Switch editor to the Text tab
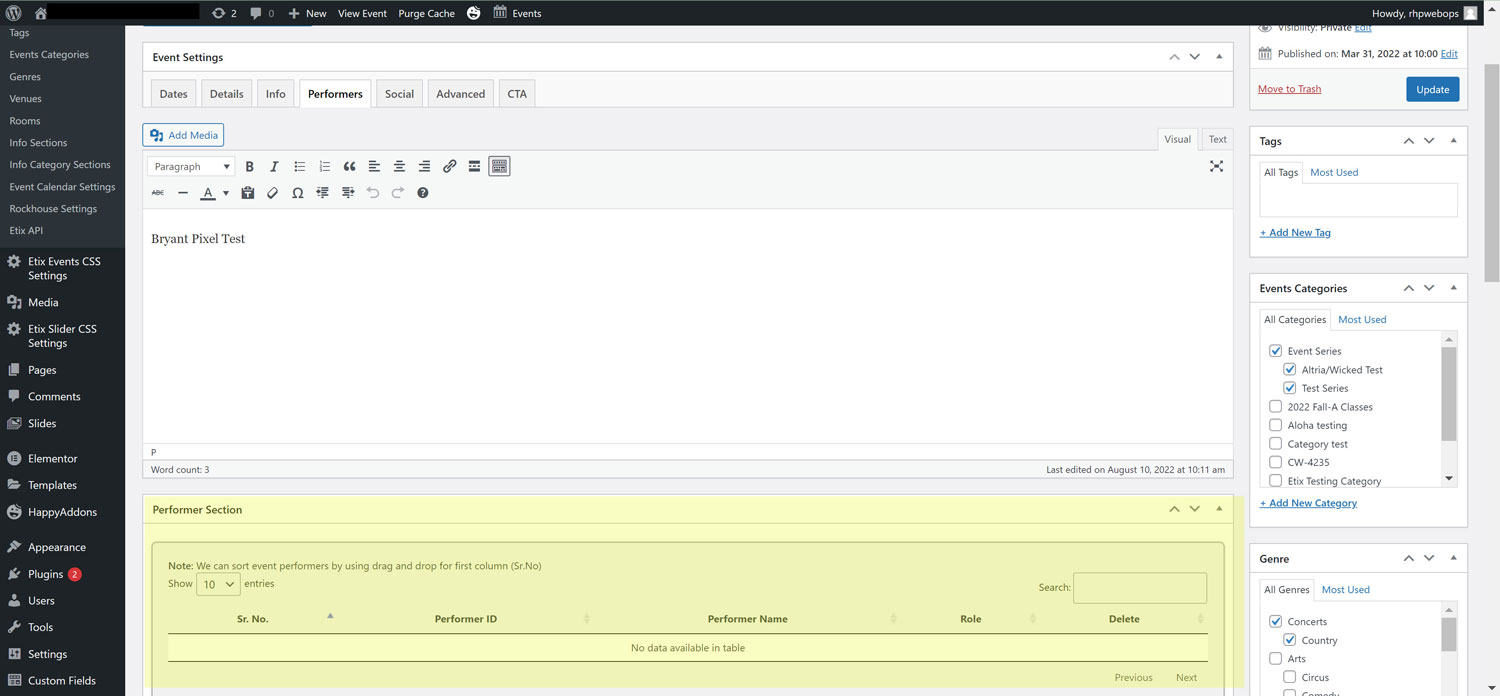Image resolution: width=1500 pixels, height=696 pixels. pyautogui.click(x=1217, y=140)
